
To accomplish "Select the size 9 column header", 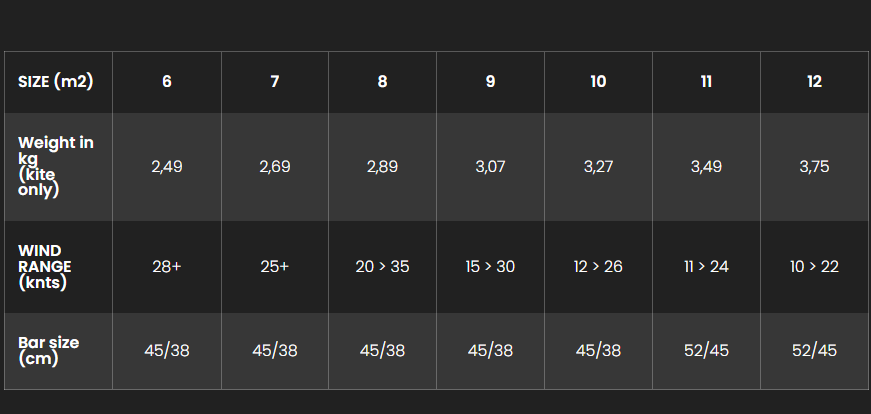I will (490, 82).
